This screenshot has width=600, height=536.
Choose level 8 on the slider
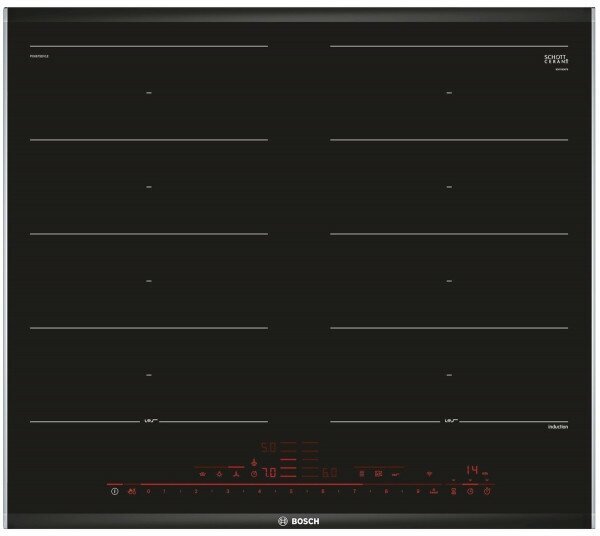coord(386,491)
